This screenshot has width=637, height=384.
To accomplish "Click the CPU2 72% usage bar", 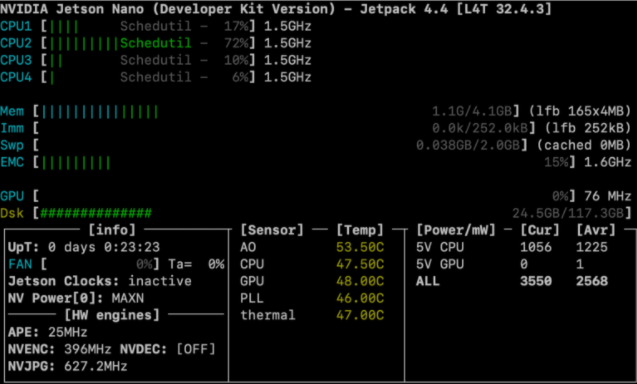I will pos(84,43).
